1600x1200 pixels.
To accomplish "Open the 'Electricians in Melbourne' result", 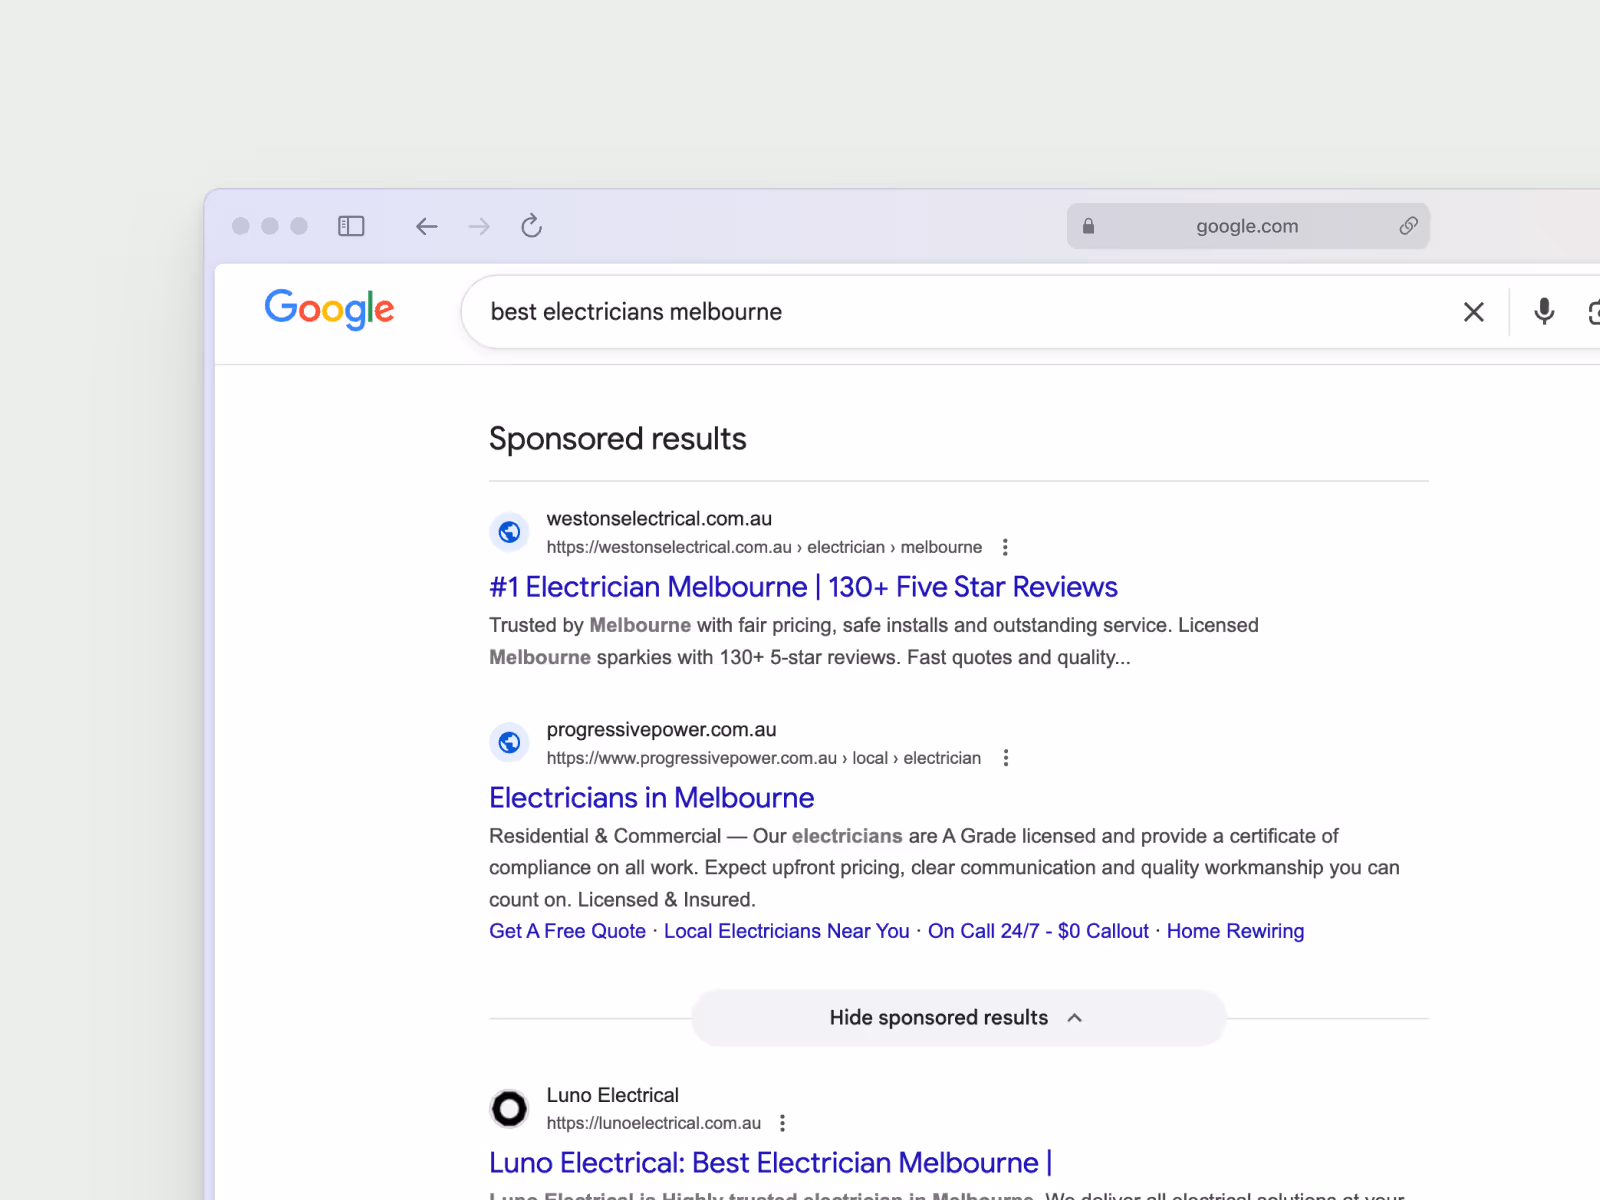I will coord(651,798).
